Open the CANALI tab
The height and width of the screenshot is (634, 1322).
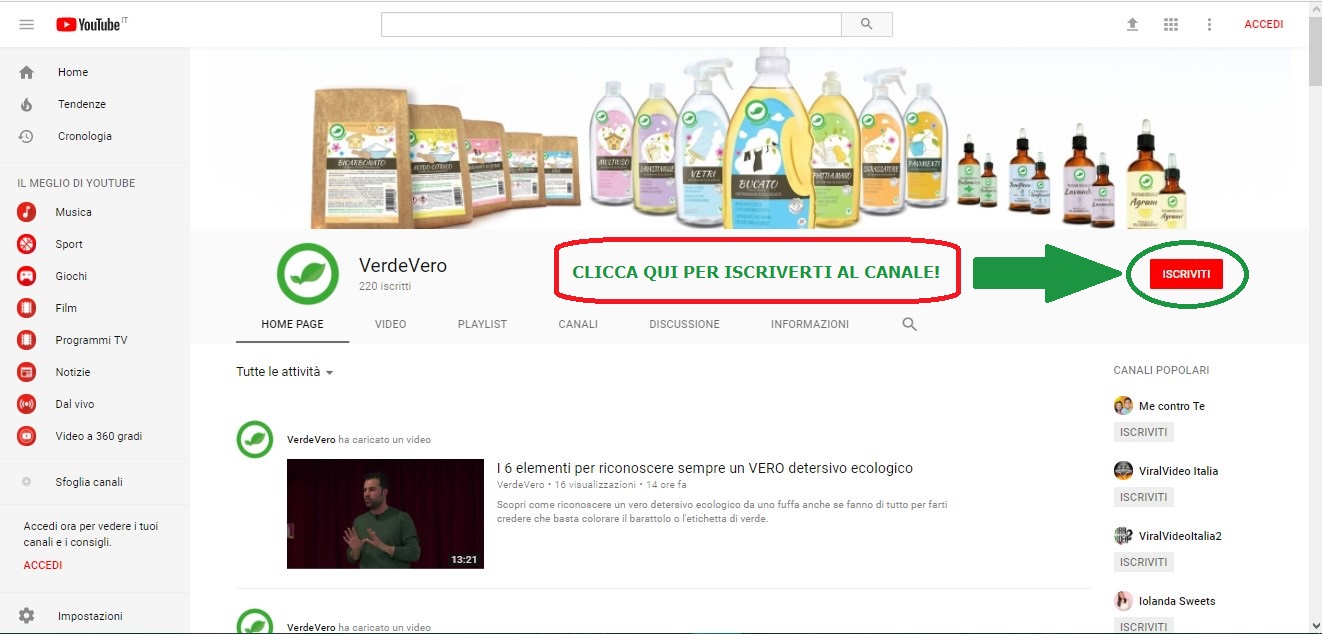tap(578, 324)
